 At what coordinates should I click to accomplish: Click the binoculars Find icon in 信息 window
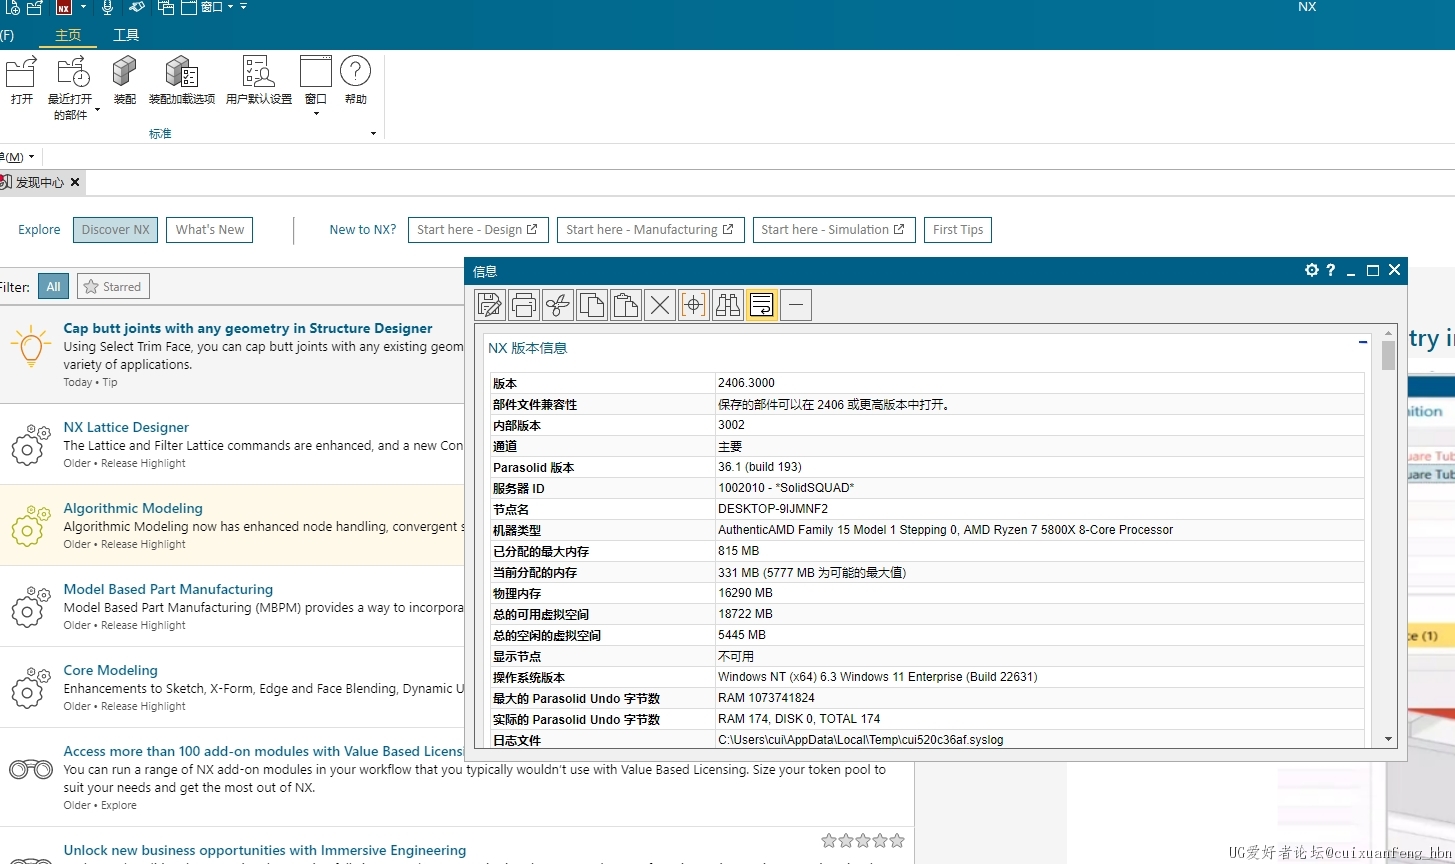click(728, 305)
